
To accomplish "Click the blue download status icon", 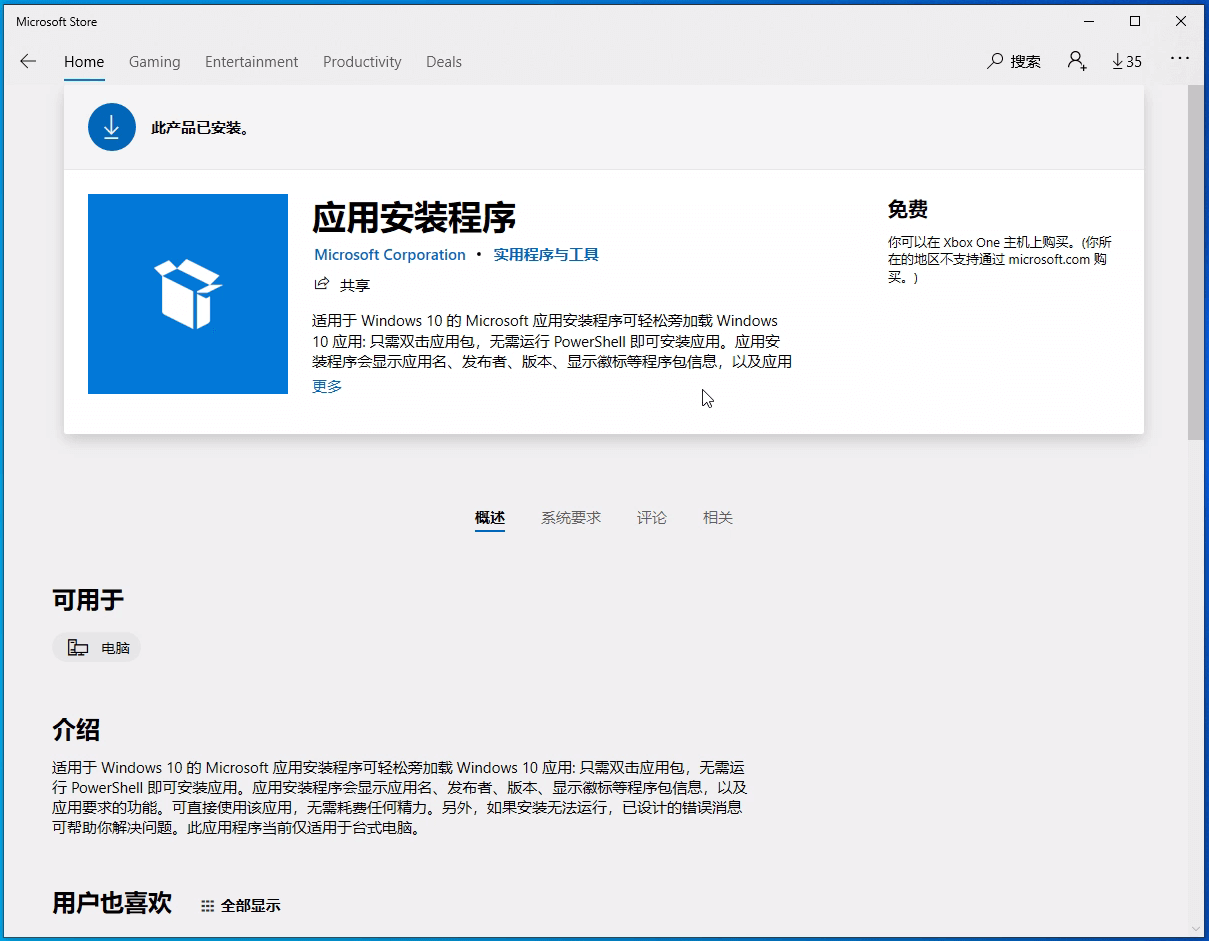I will [112, 127].
